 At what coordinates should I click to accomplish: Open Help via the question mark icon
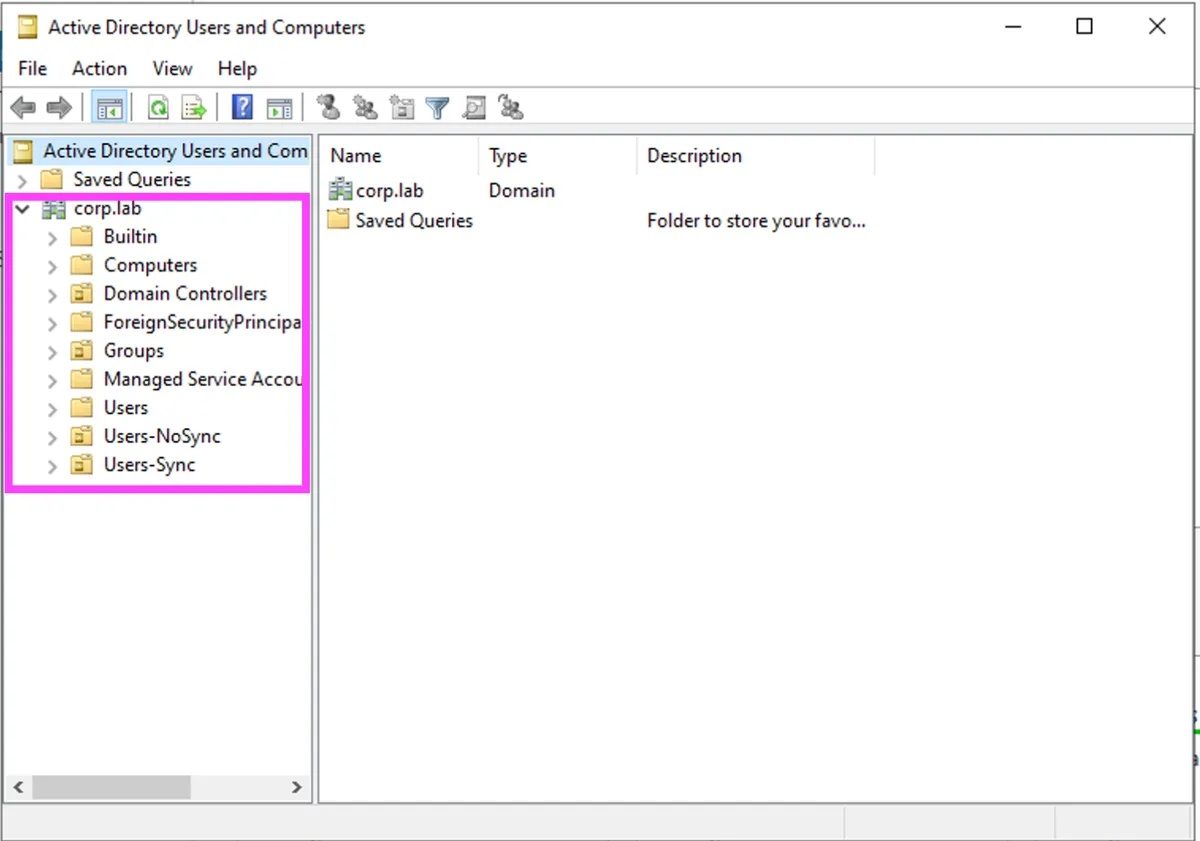click(x=242, y=108)
